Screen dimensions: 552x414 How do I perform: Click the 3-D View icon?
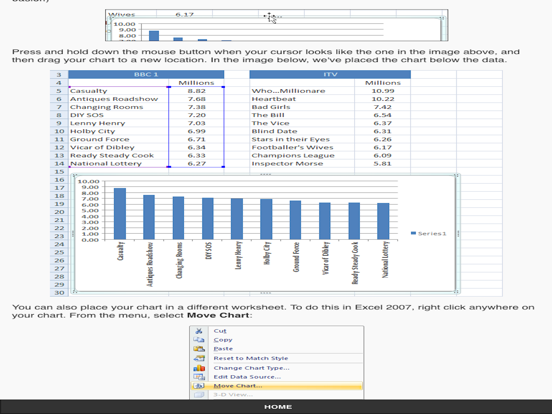(199, 395)
